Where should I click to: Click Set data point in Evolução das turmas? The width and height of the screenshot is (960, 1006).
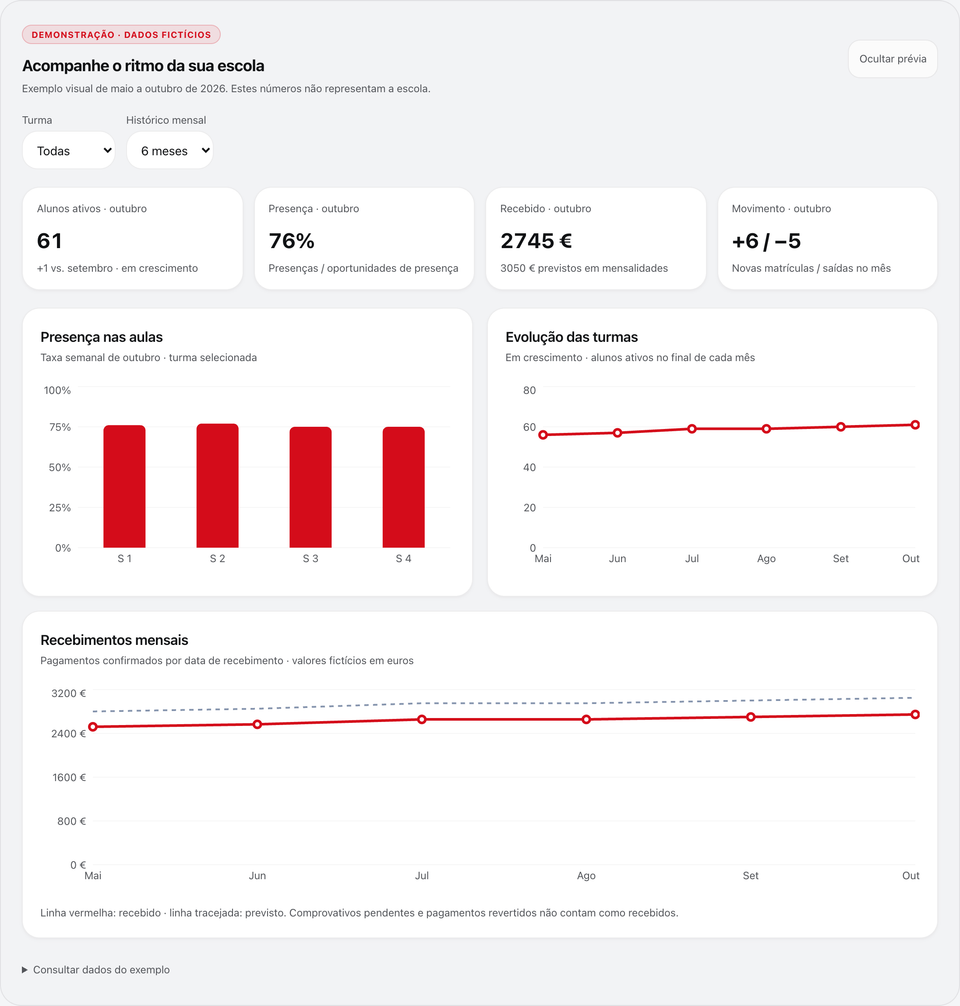point(841,427)
